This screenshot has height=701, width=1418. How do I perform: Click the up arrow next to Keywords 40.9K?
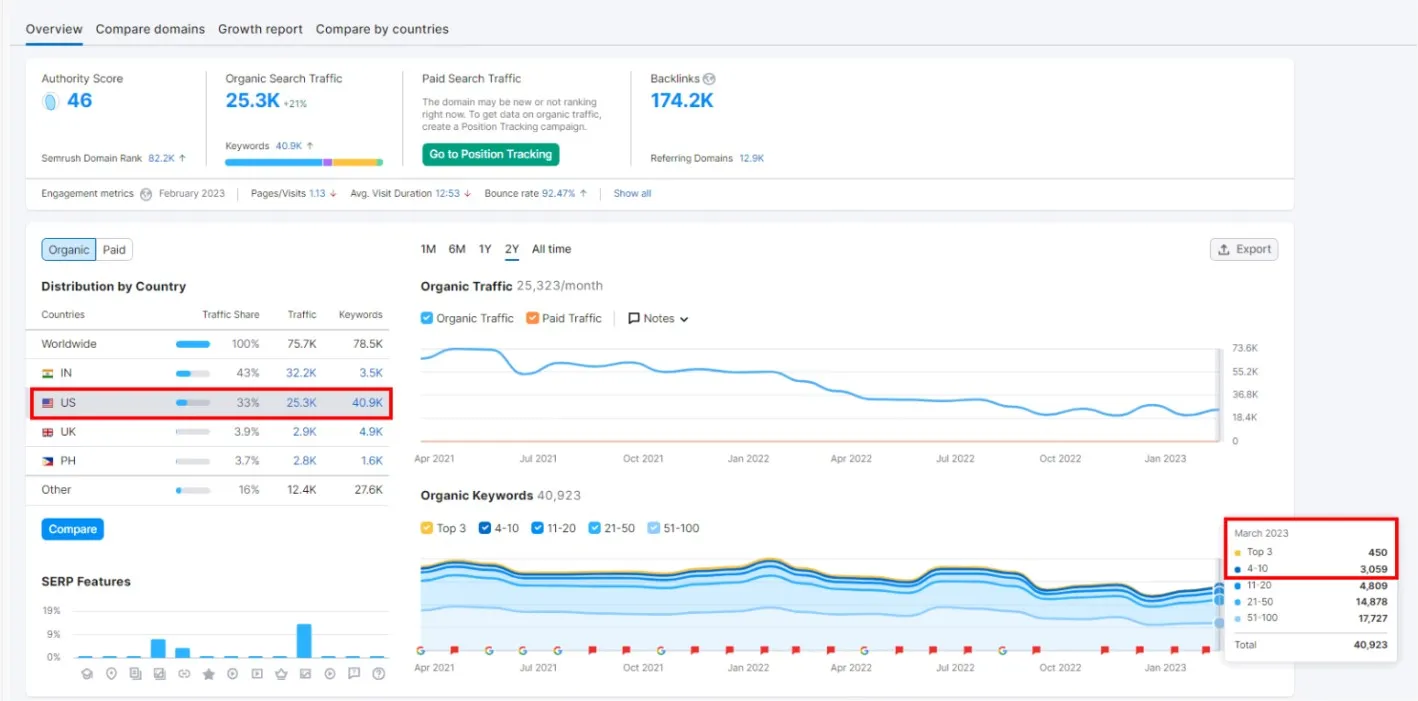pyautogui.click(x=310, y=146)
